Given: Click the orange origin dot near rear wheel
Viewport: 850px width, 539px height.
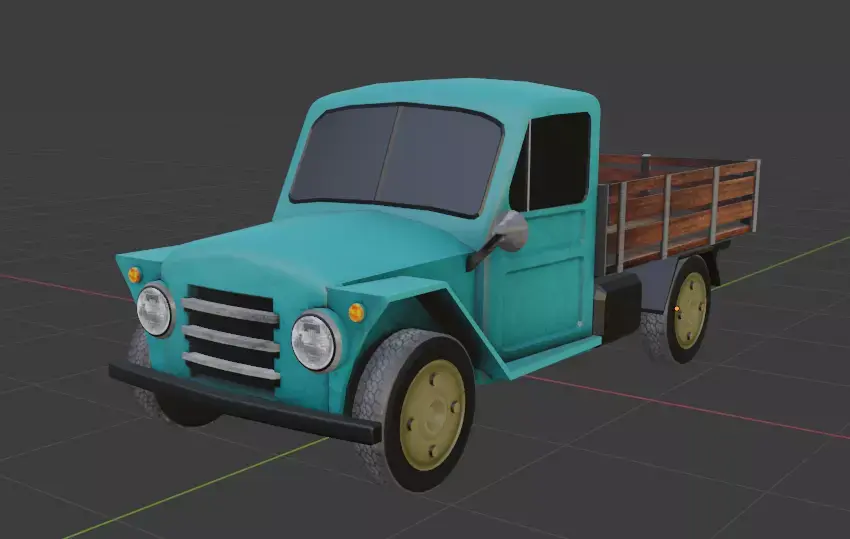Looking at the screenshot, I should click(x=677, y=309).
